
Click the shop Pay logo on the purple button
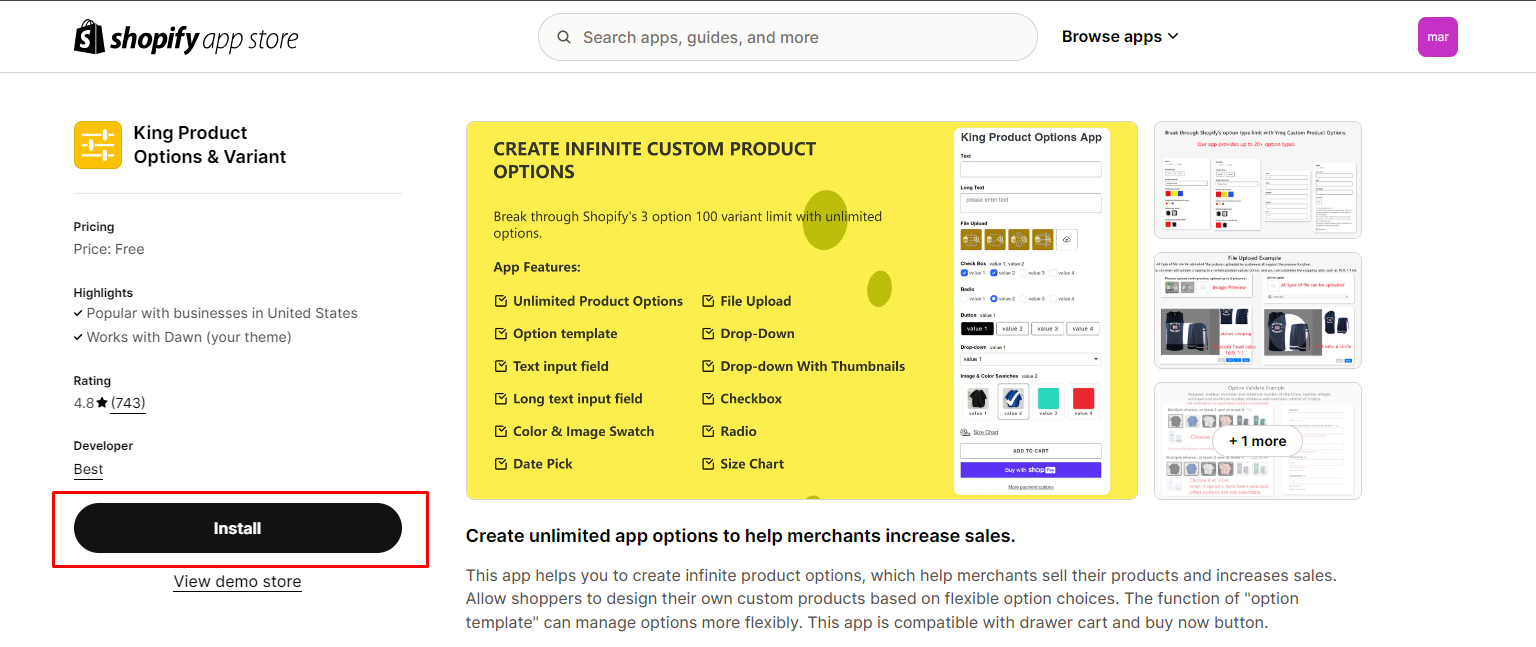(1041, 468)
